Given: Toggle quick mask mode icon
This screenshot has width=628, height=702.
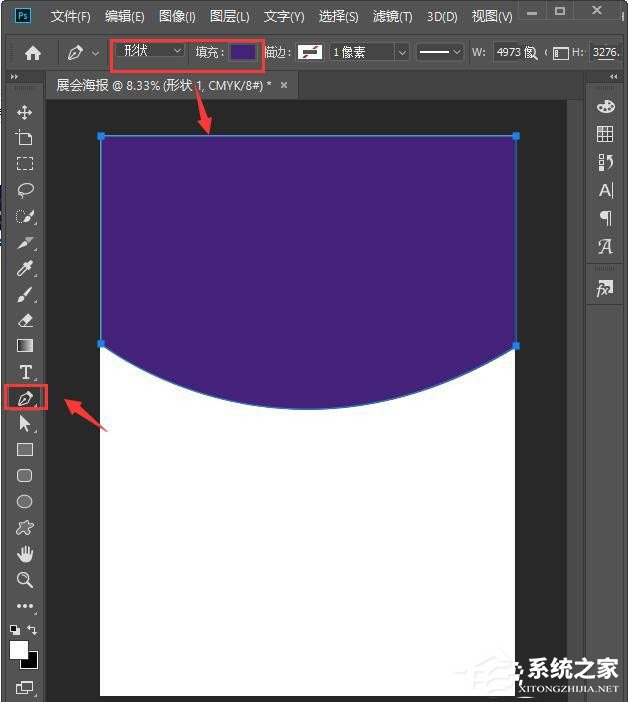Looking at the screenshot, I should 25,688.
